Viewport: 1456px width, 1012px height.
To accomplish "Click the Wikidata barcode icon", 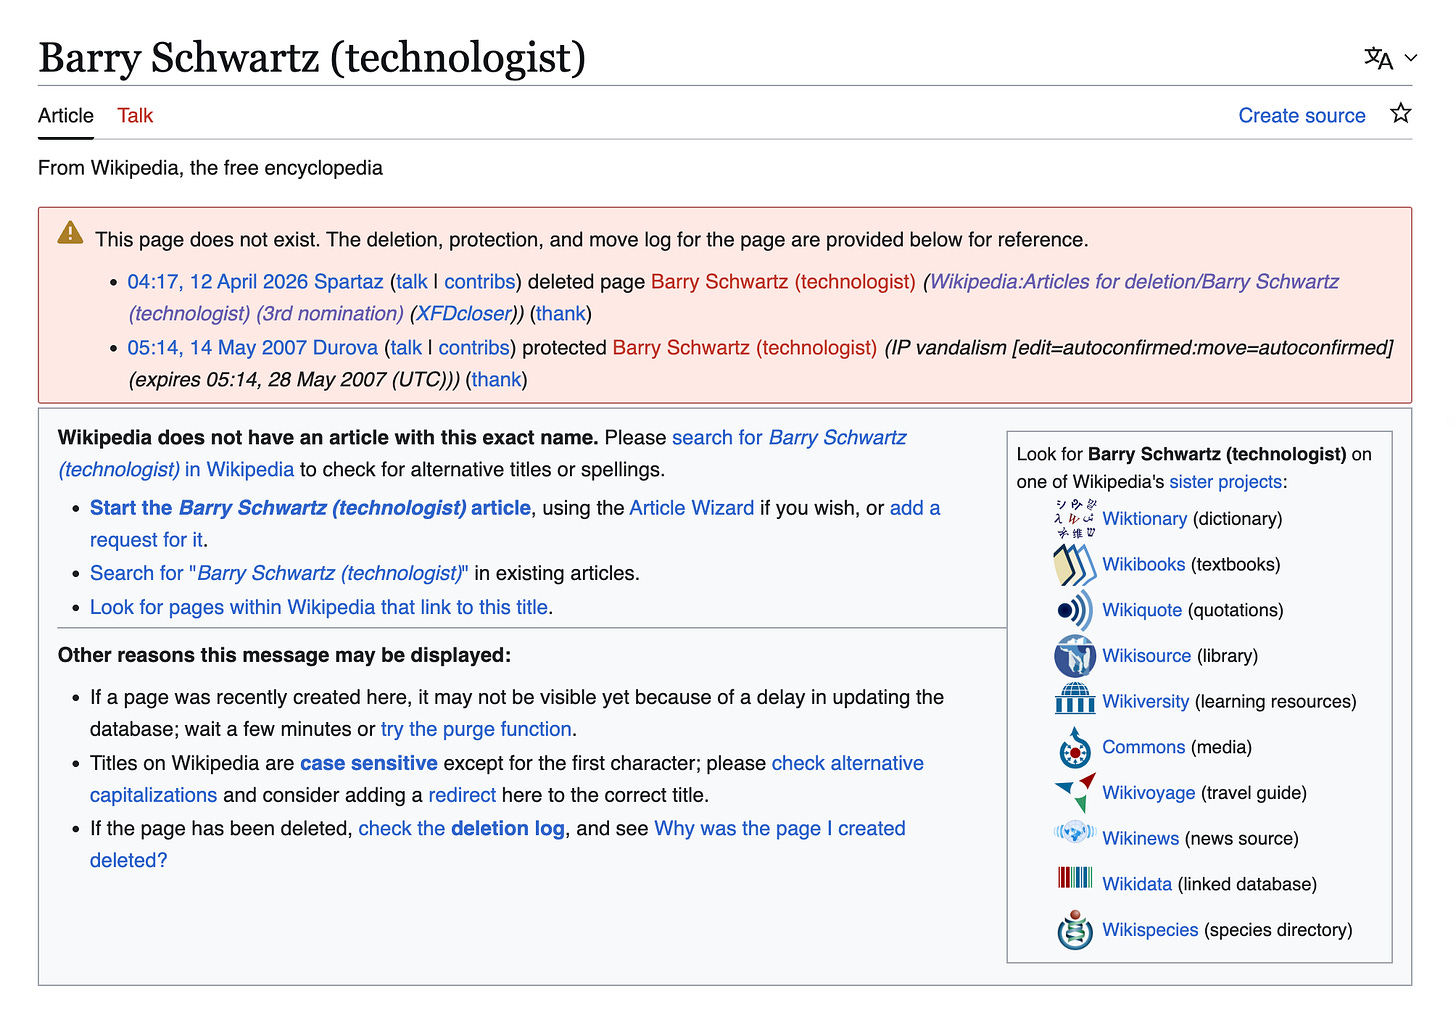I will tap(1075, 878).
